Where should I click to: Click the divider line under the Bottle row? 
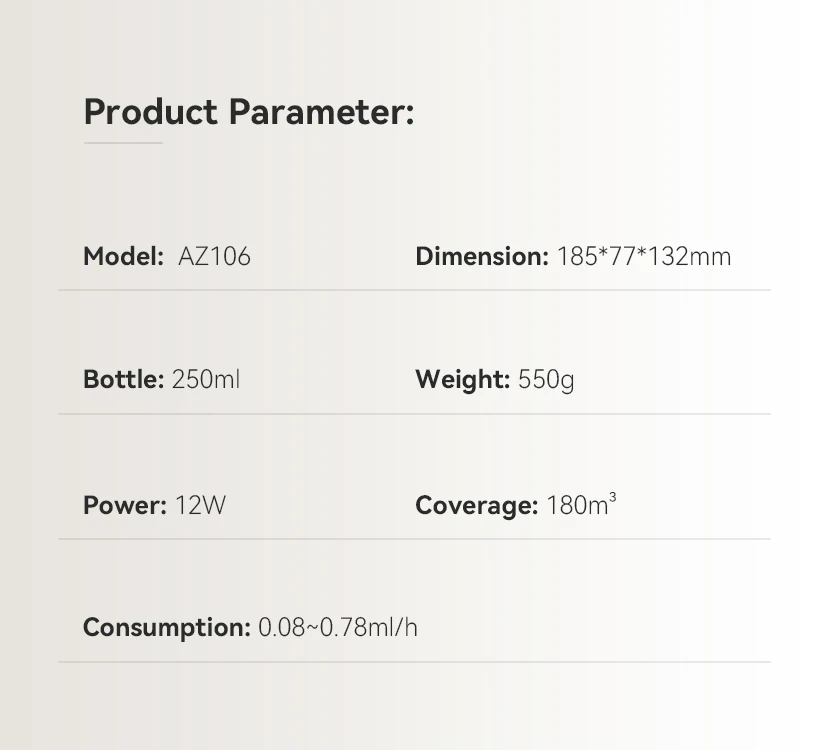(x=414, y=414)
